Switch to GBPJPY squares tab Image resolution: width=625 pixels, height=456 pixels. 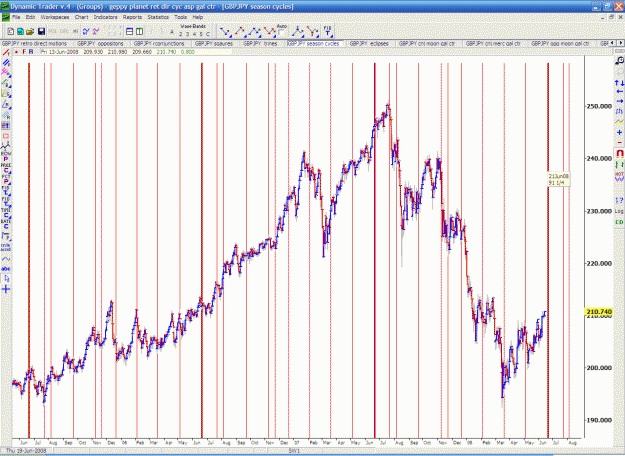[214, 43]
